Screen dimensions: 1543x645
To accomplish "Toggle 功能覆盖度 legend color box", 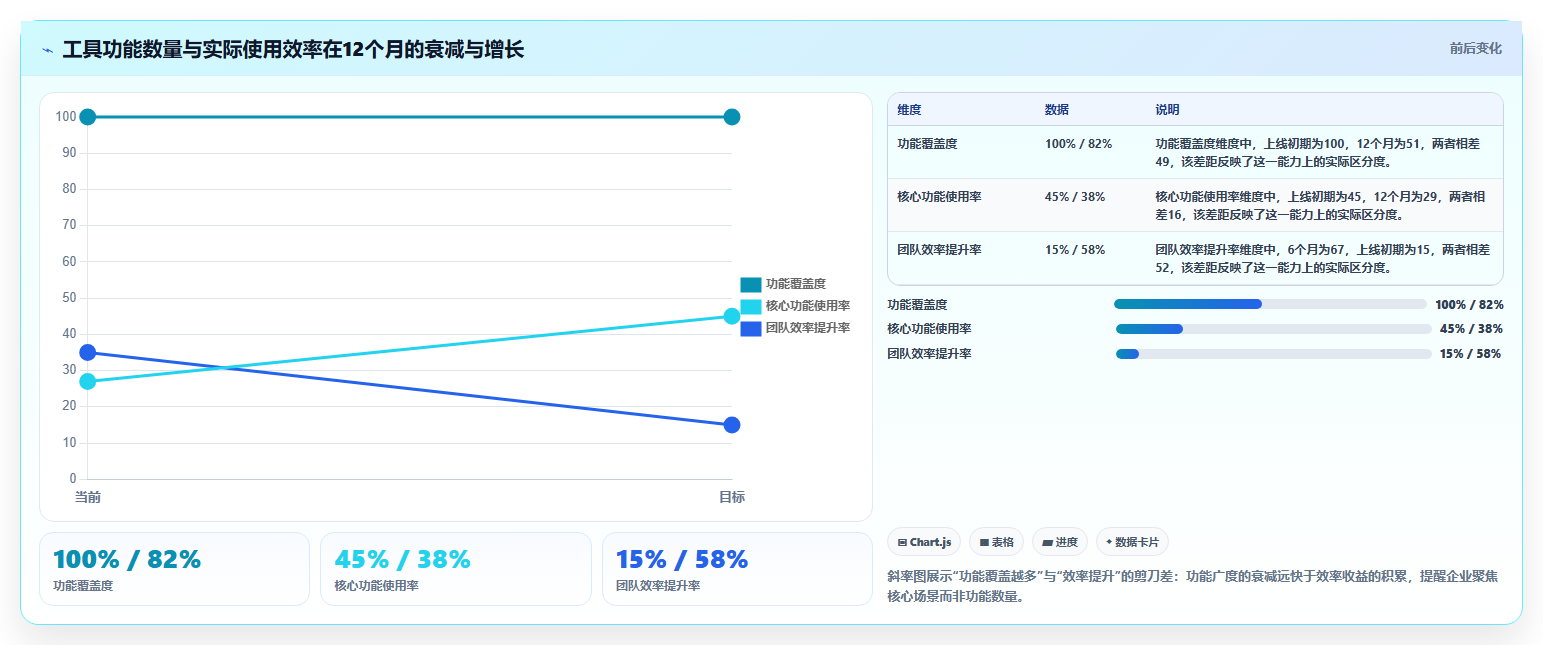I will (x=751, y=284).
